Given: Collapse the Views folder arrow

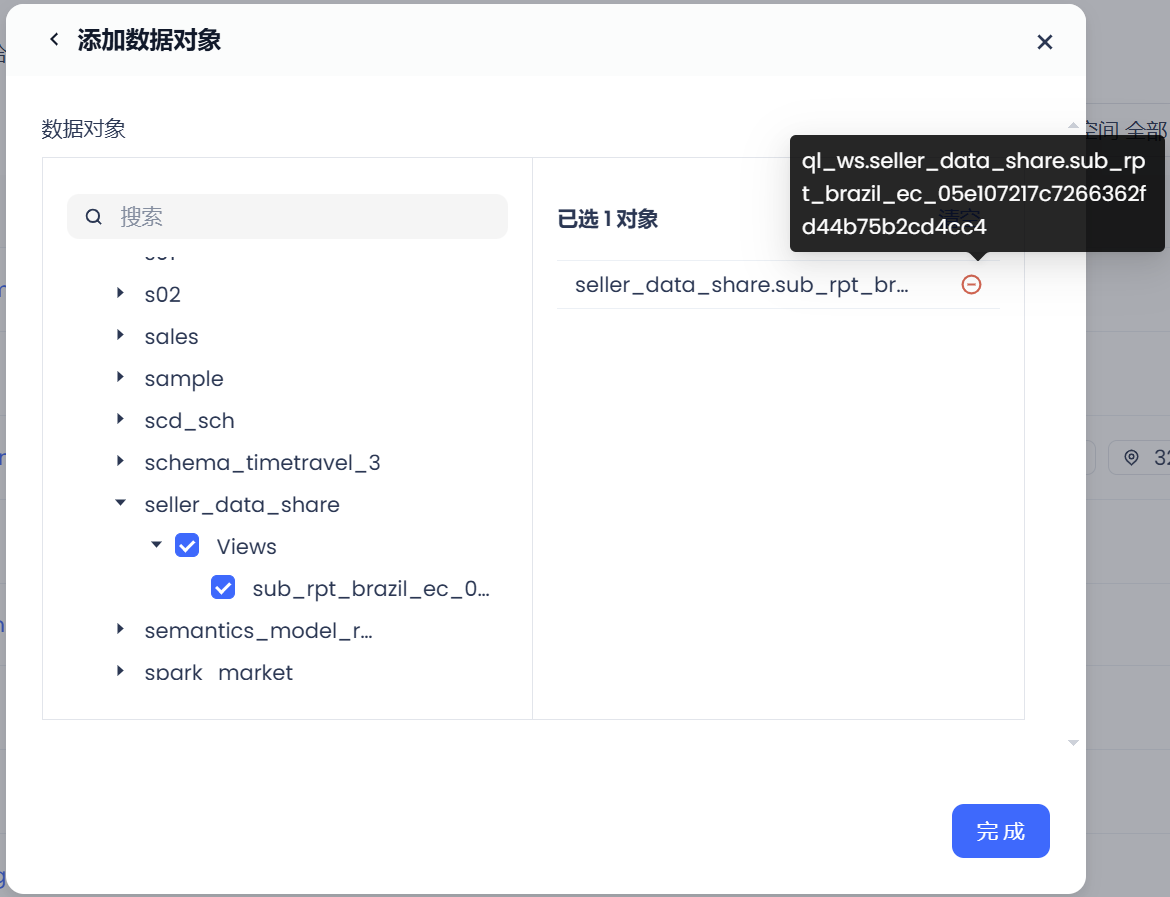Looking at the screenshot, I should [157, 546].
